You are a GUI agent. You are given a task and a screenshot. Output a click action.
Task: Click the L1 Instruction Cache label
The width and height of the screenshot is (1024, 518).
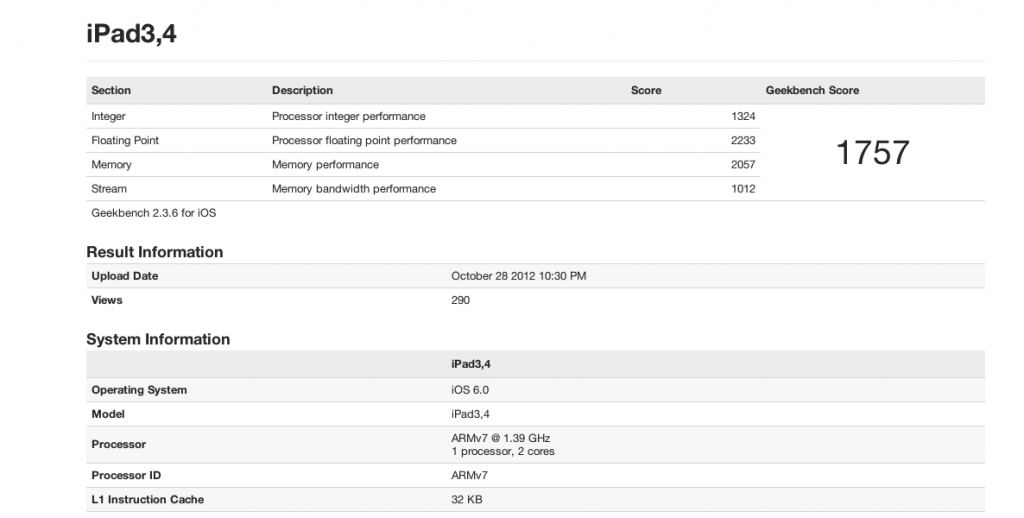[x=148, y=500]
